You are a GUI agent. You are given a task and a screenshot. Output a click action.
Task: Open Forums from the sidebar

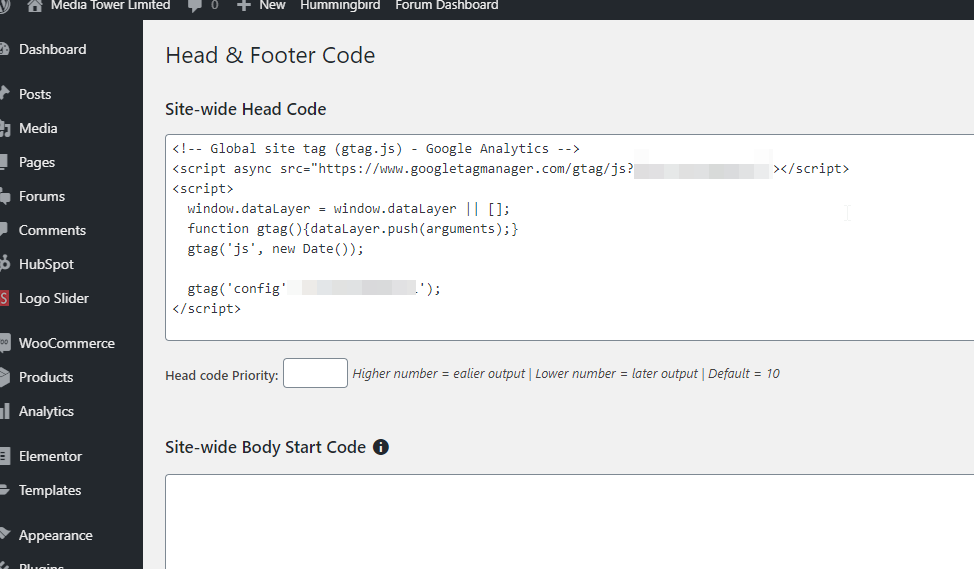[x=42, y=196]
